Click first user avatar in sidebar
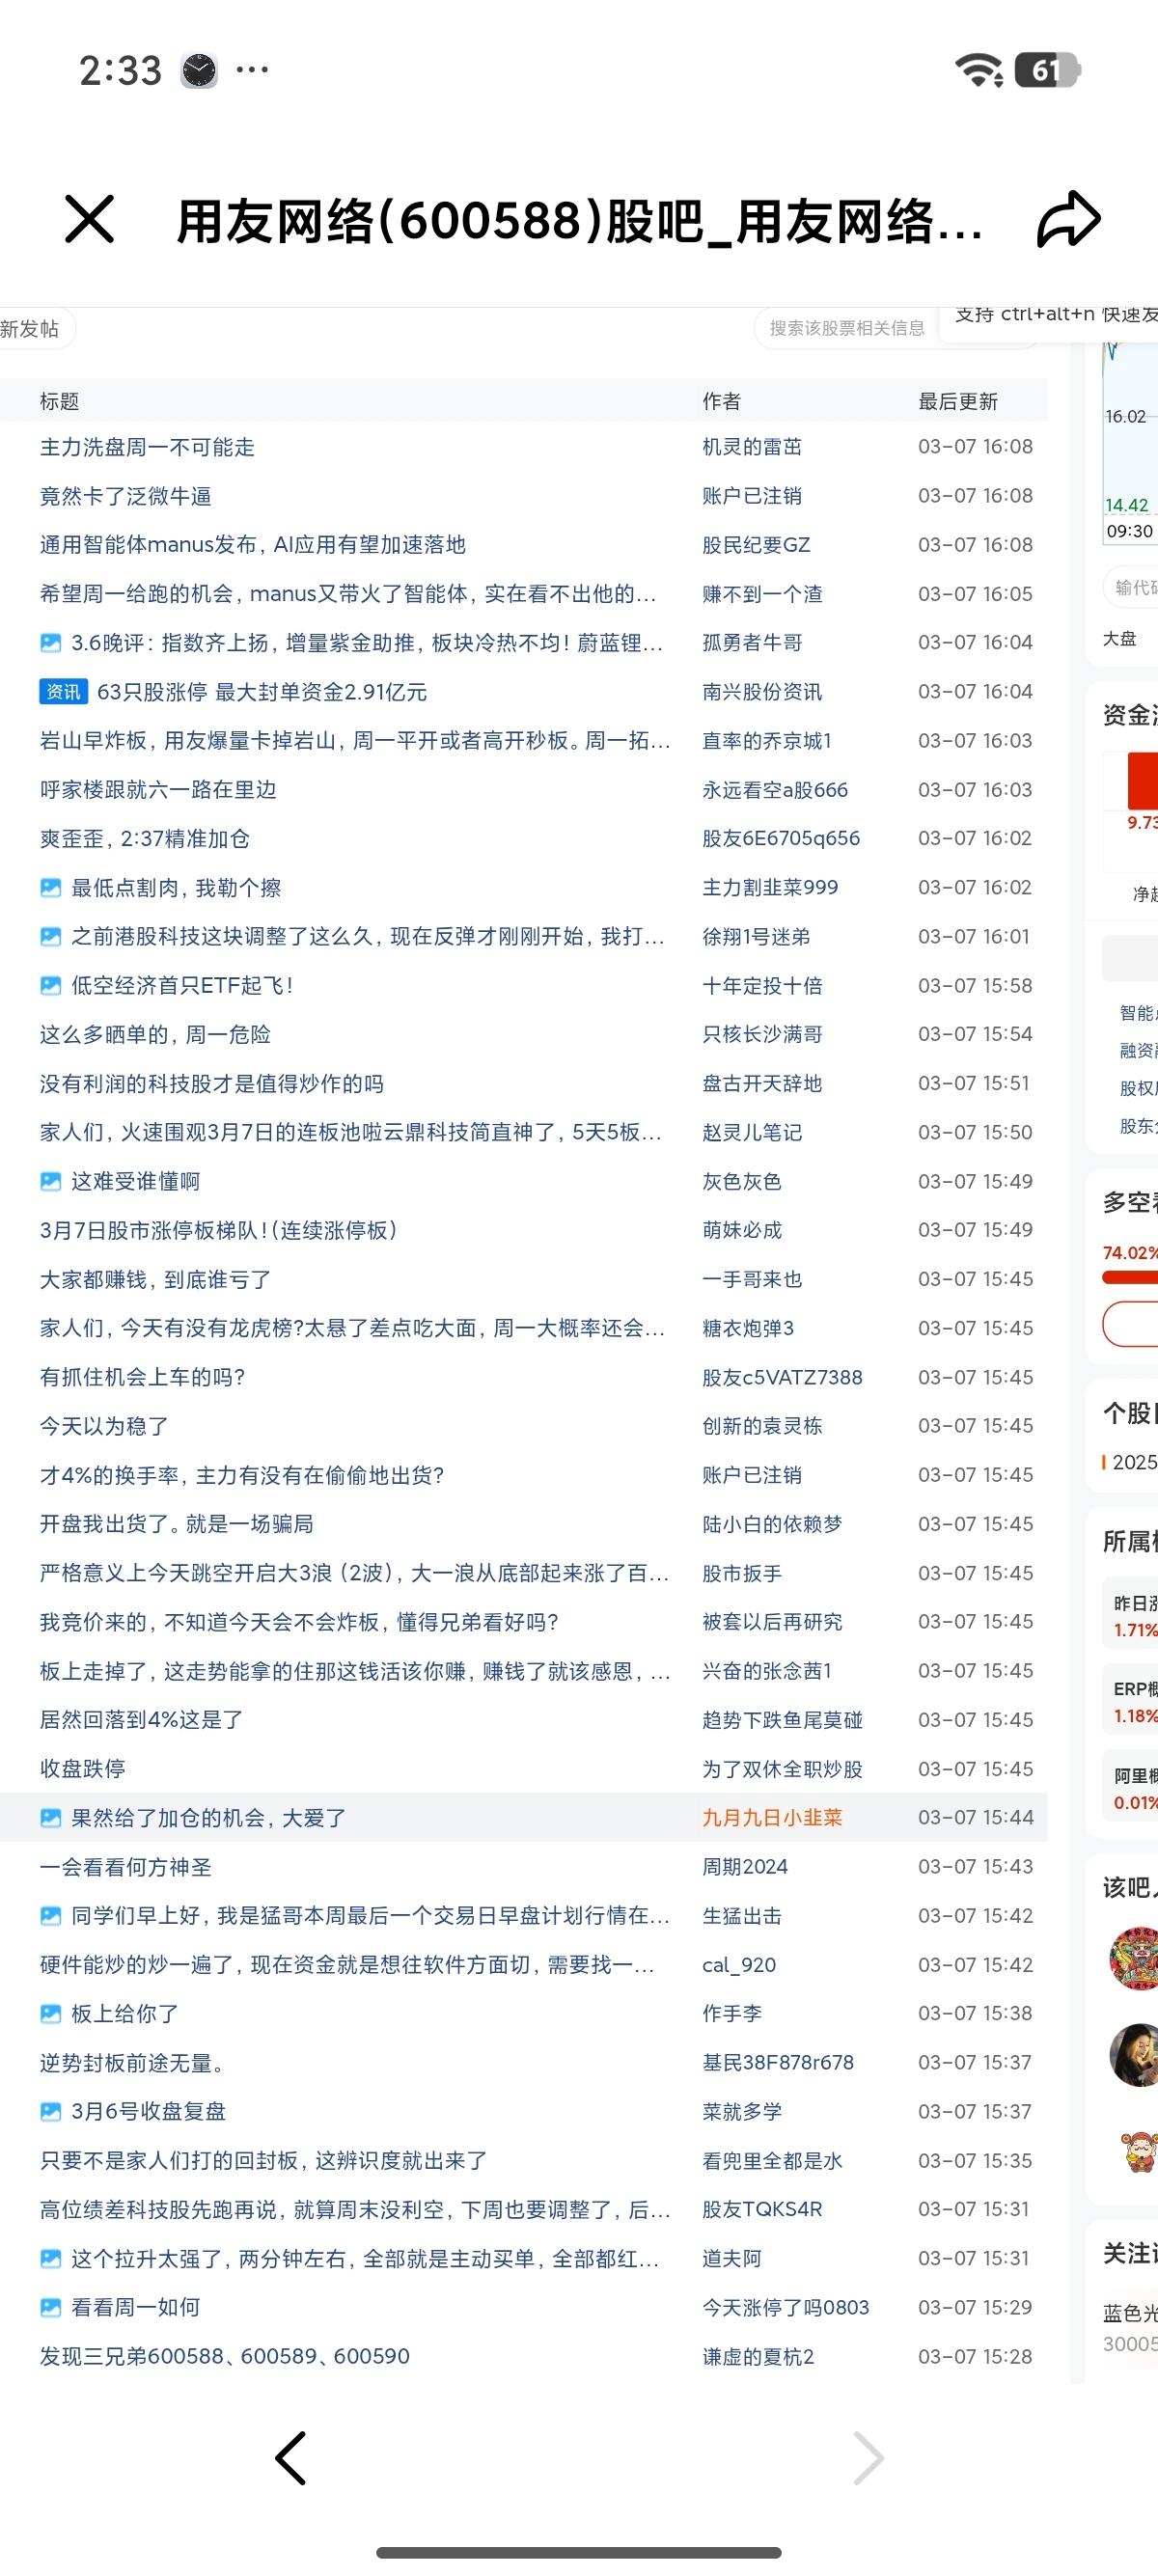The width and height of the screenshot is (1158, 2576). click(x=1134, y=1958)
